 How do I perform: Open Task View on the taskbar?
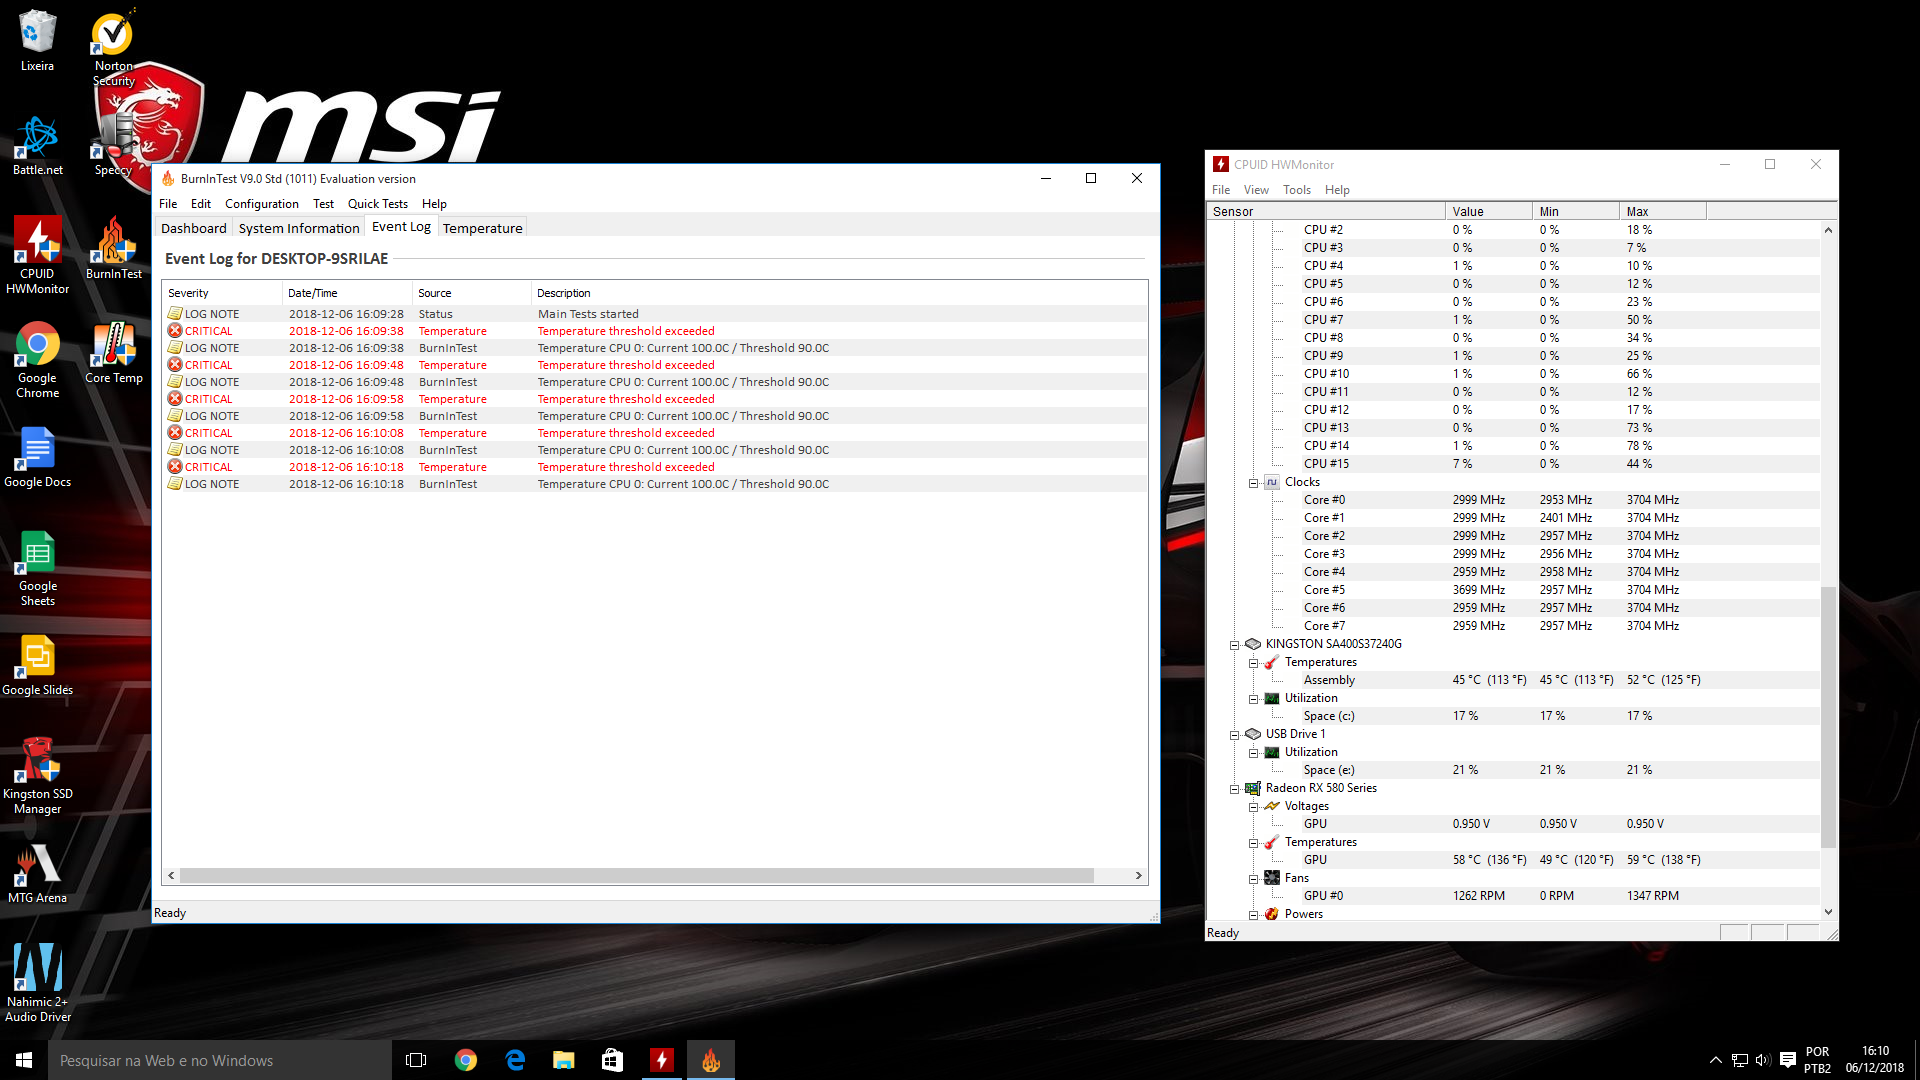pos(416,1060)
